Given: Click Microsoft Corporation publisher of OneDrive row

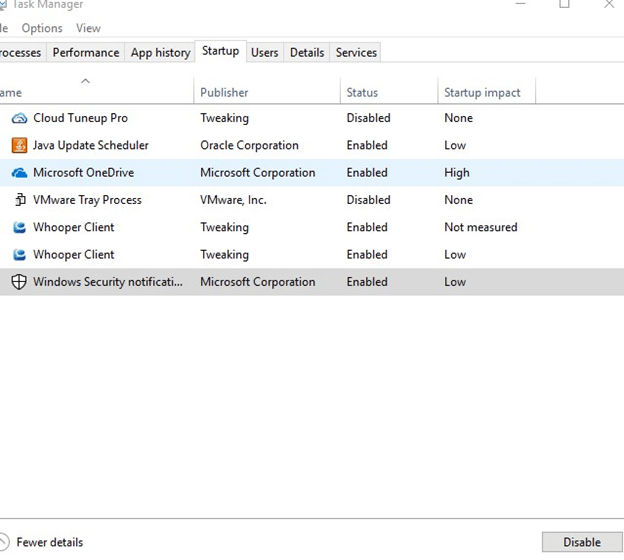Looking at the screenshot, I should [257, 173].
